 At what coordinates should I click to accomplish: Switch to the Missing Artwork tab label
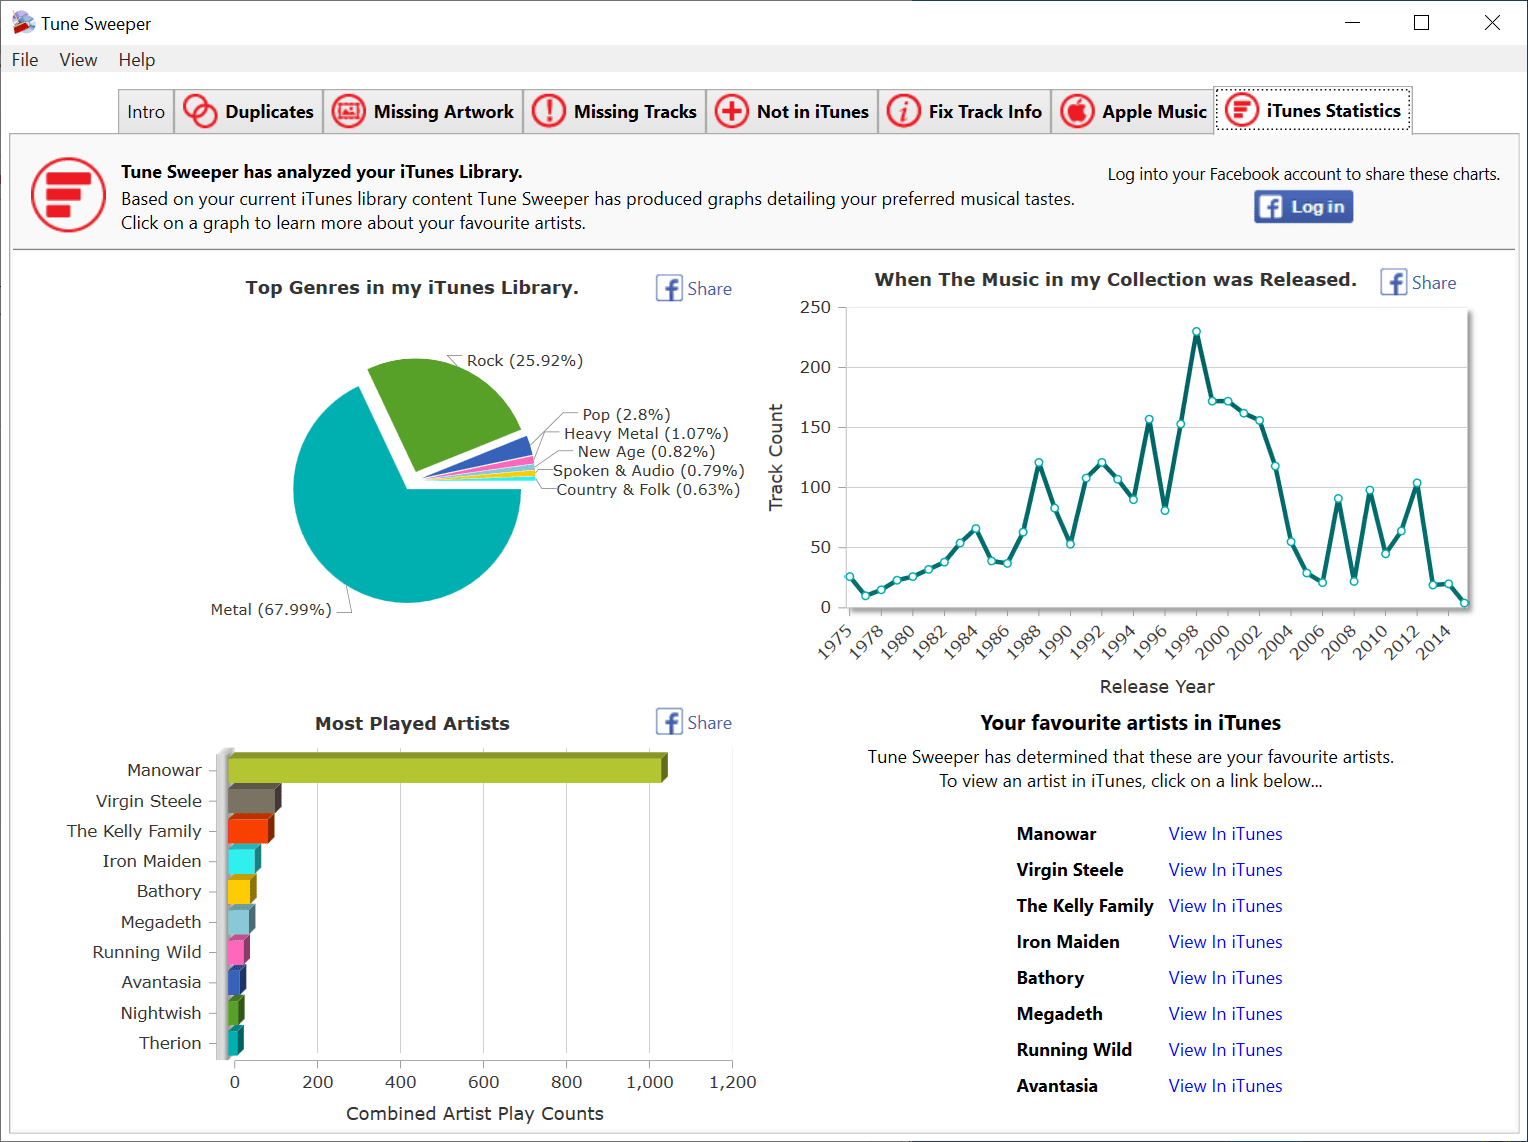[x=443, y=112]
